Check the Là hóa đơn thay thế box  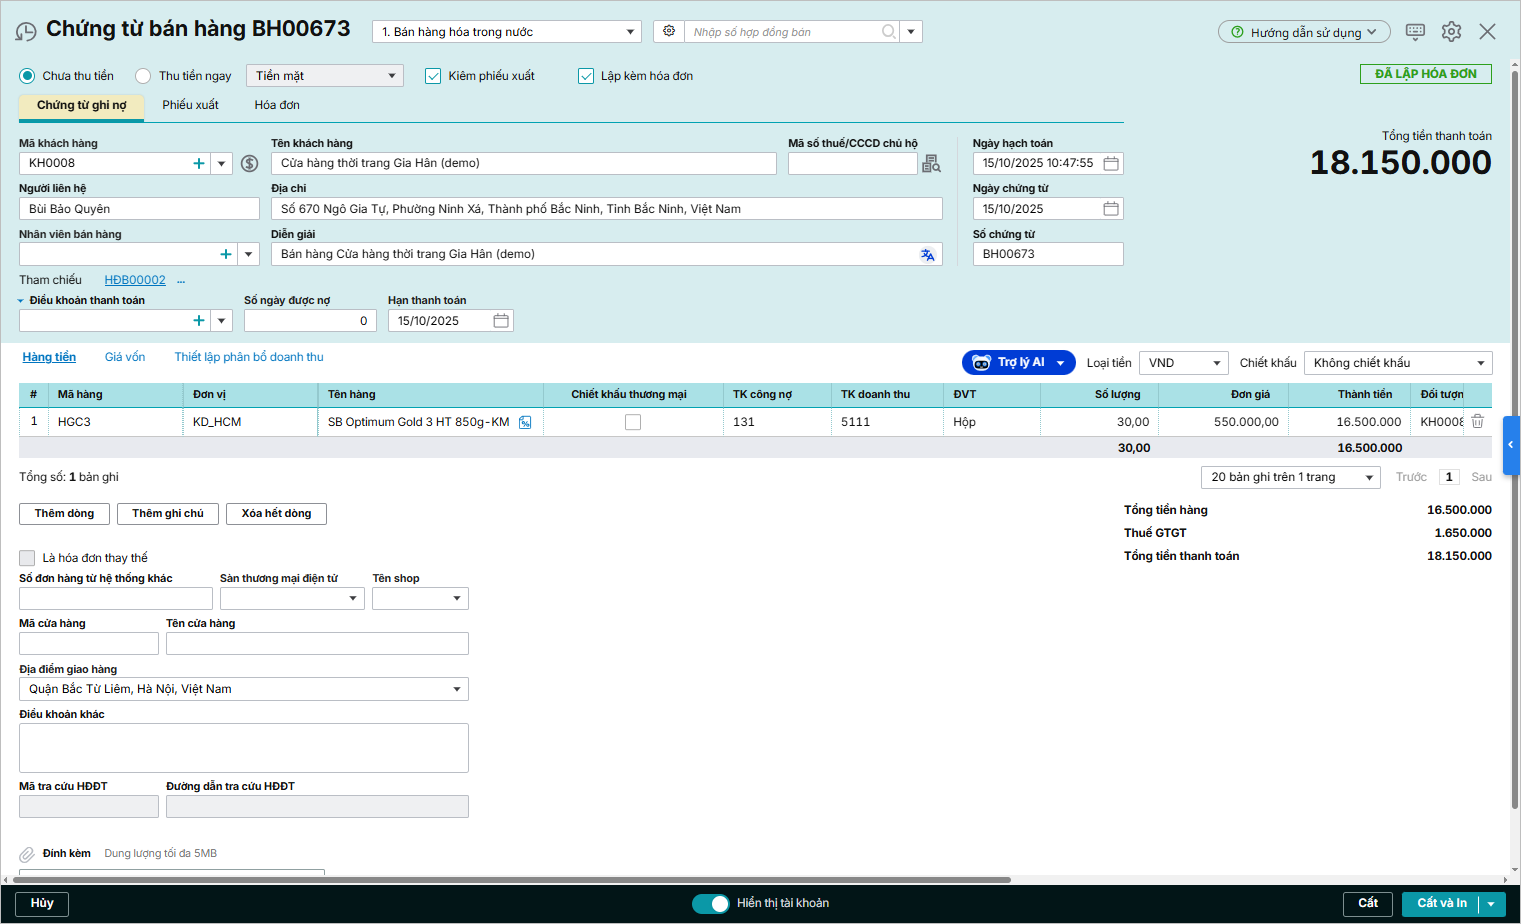(x=27, y=558)
